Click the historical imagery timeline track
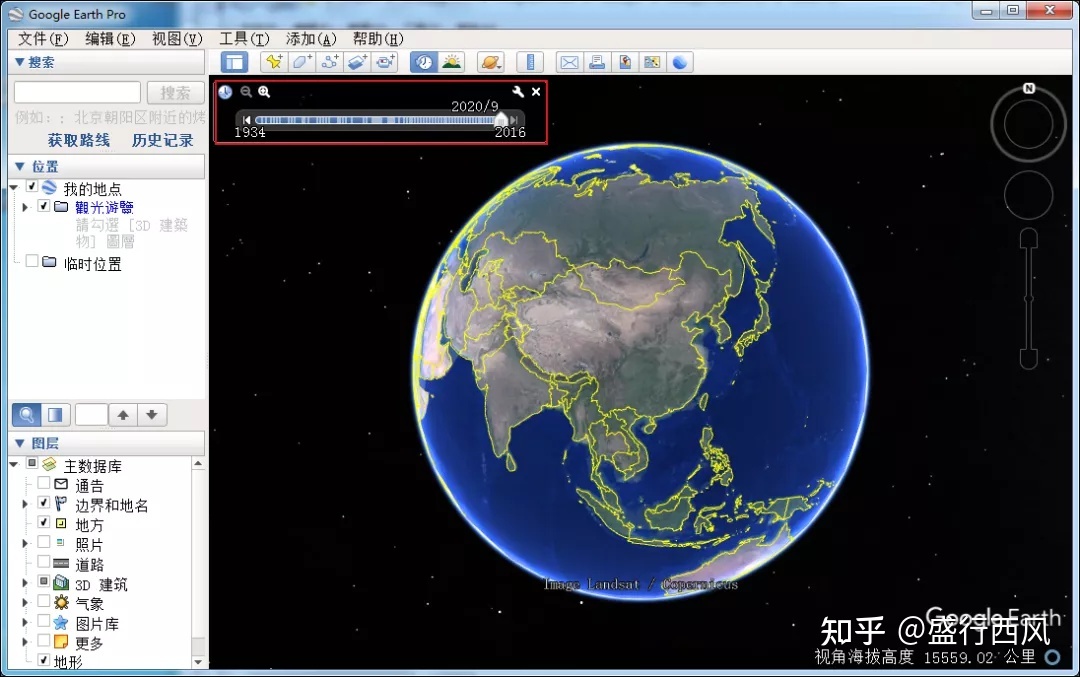 [375, 120]
